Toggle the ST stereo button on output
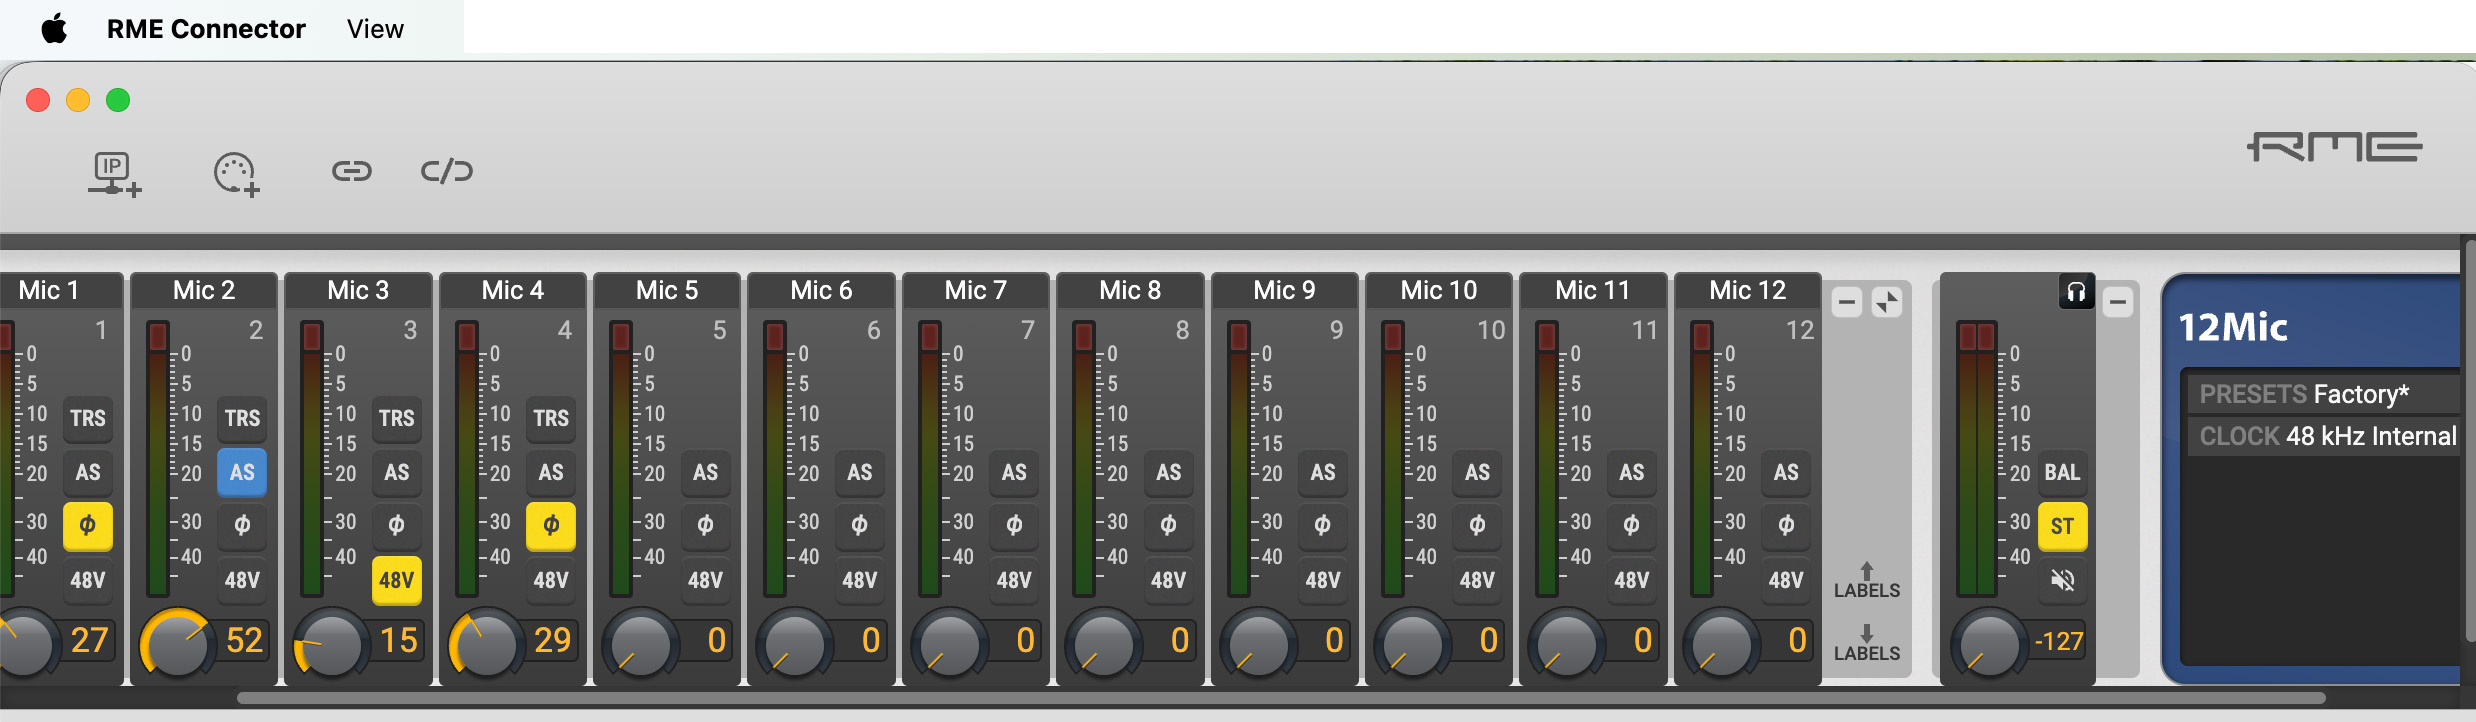Viewport: 2476px width, 722px height. point(2062,526)
